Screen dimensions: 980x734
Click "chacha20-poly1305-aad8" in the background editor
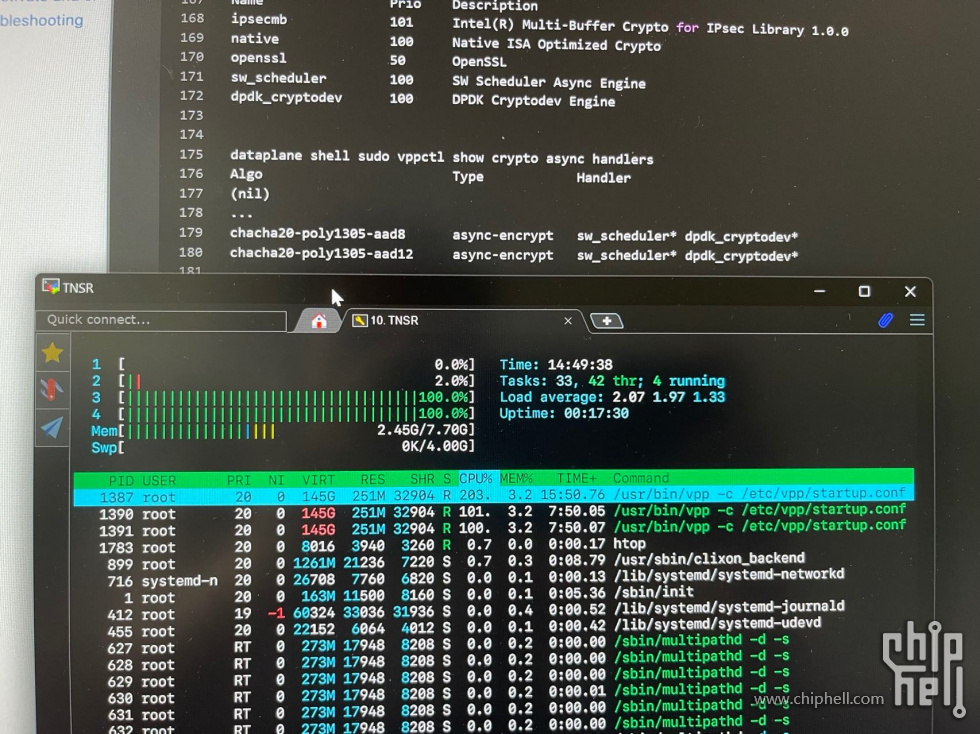pyautogui.click(x=318, y=233)
